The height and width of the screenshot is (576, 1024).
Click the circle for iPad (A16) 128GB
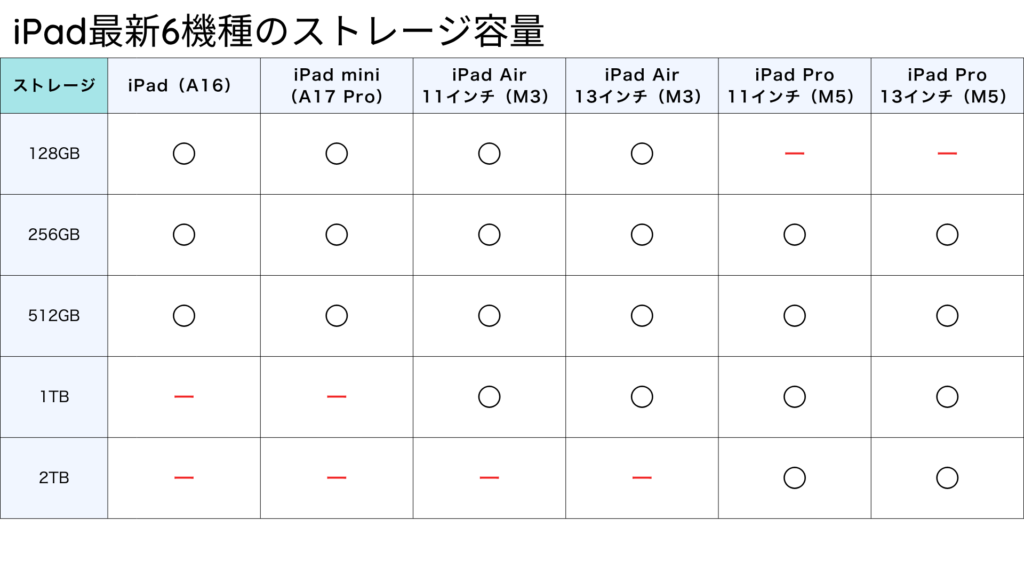click(184, 154)
